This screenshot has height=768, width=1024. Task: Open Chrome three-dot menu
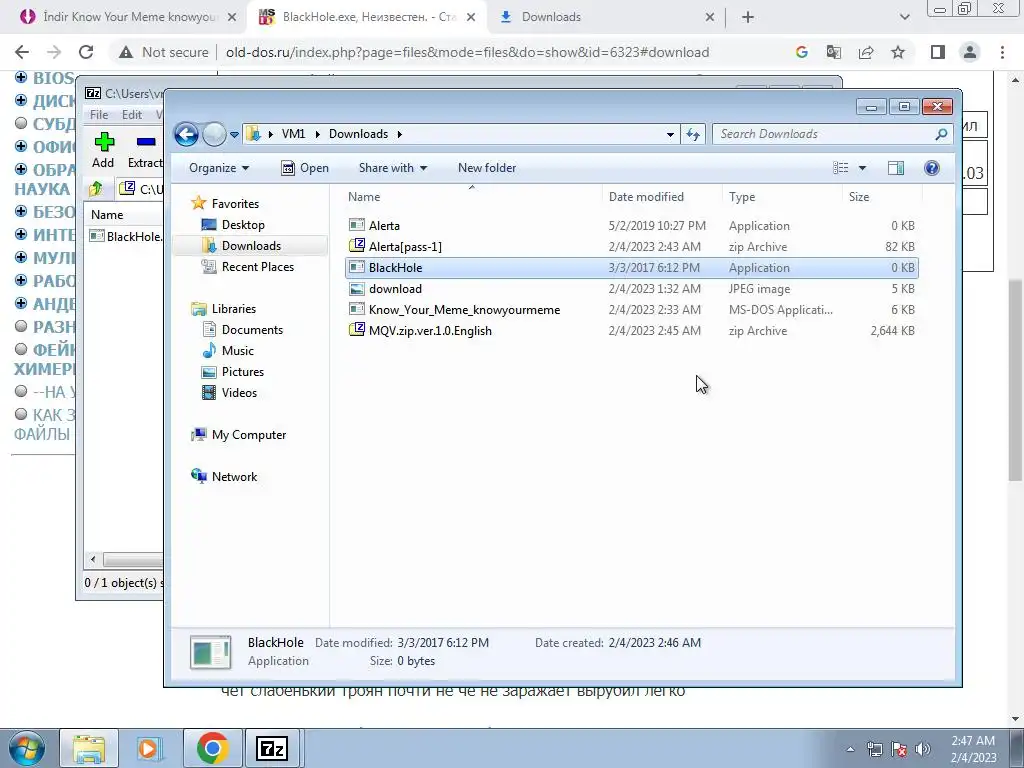(1002, 52)
